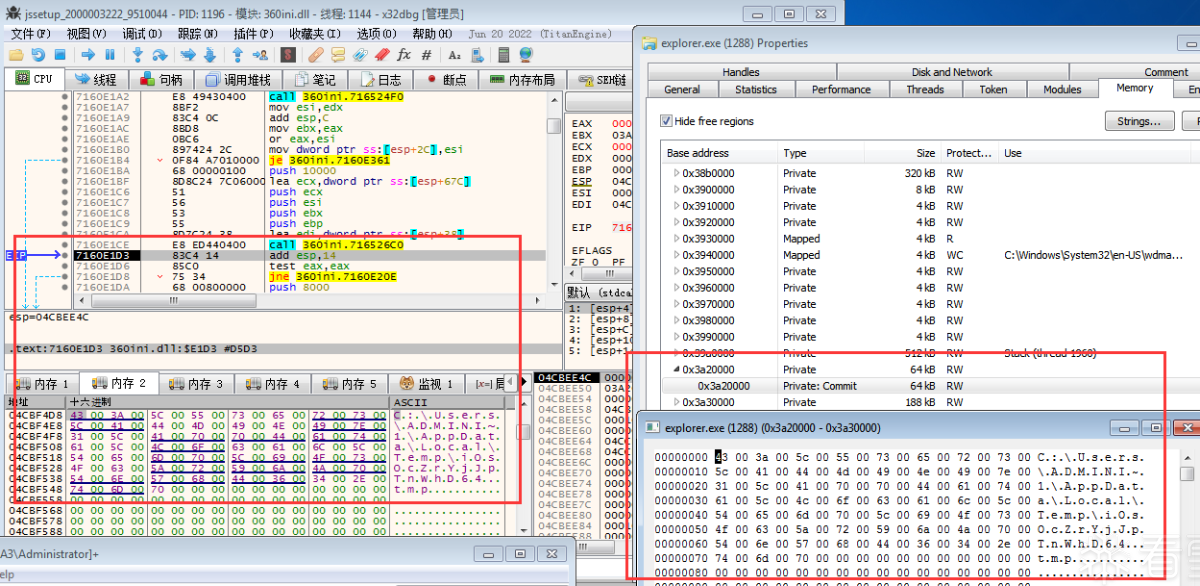Expand the 0x3910000 memory region
Viewport: 1200px width, 586px height.
click(x=676, y=206)
